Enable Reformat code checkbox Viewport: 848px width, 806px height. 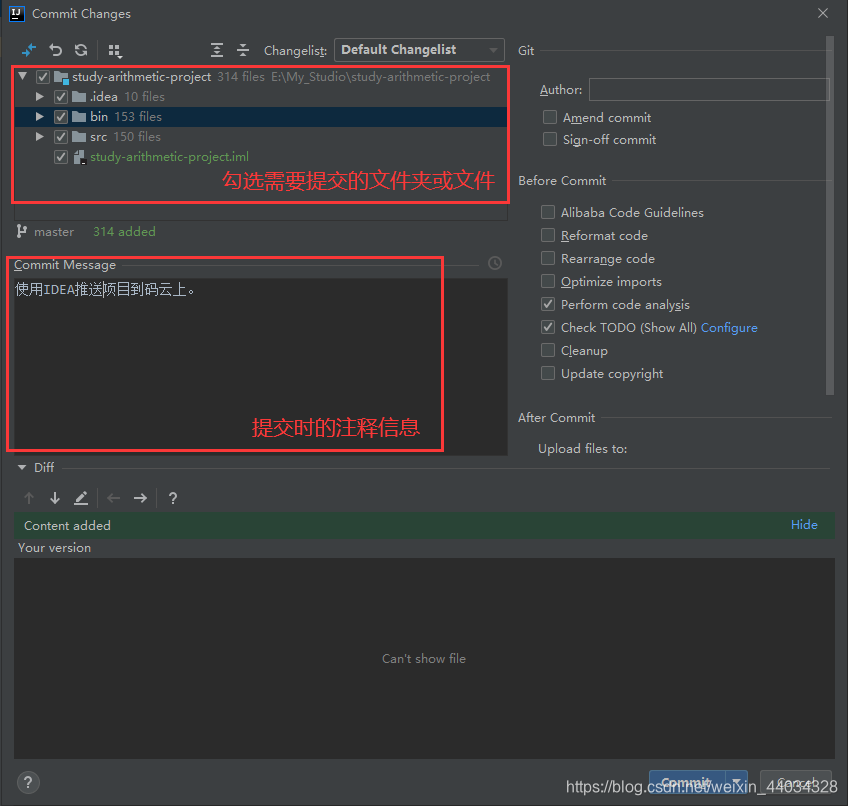pos(548,235)
